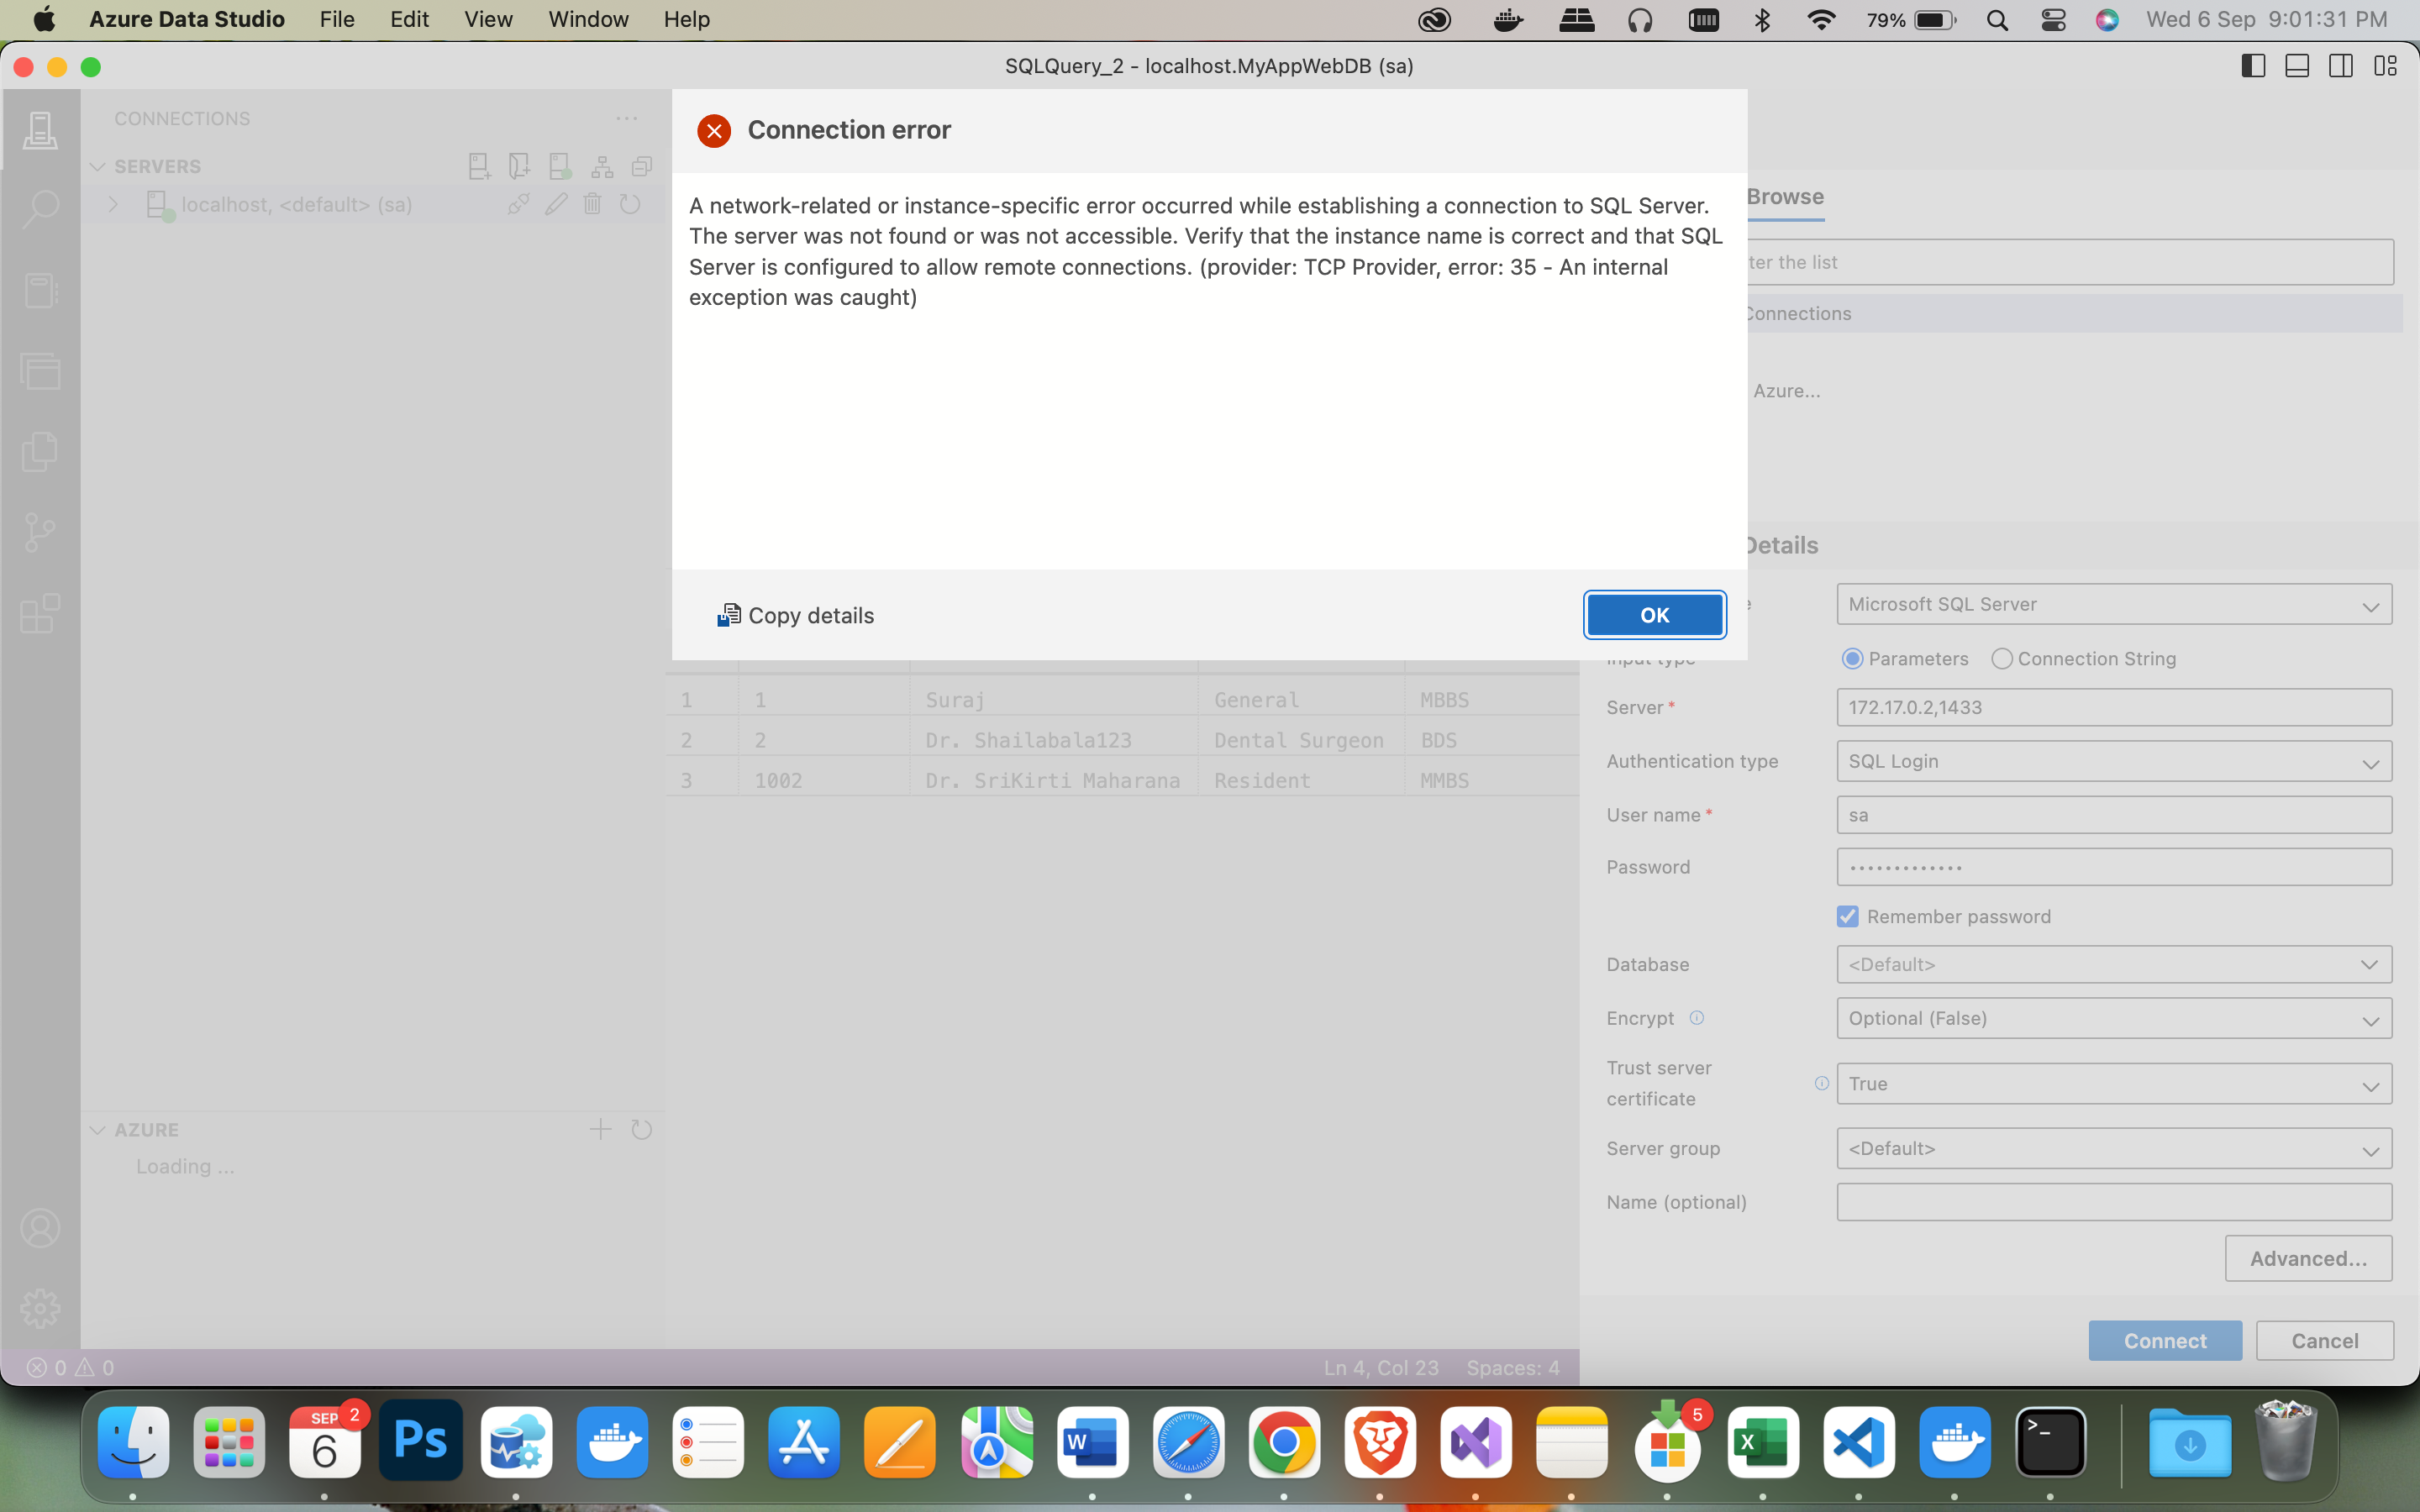Uncheck the Remember password checkbox

(x=1847, y=916)
